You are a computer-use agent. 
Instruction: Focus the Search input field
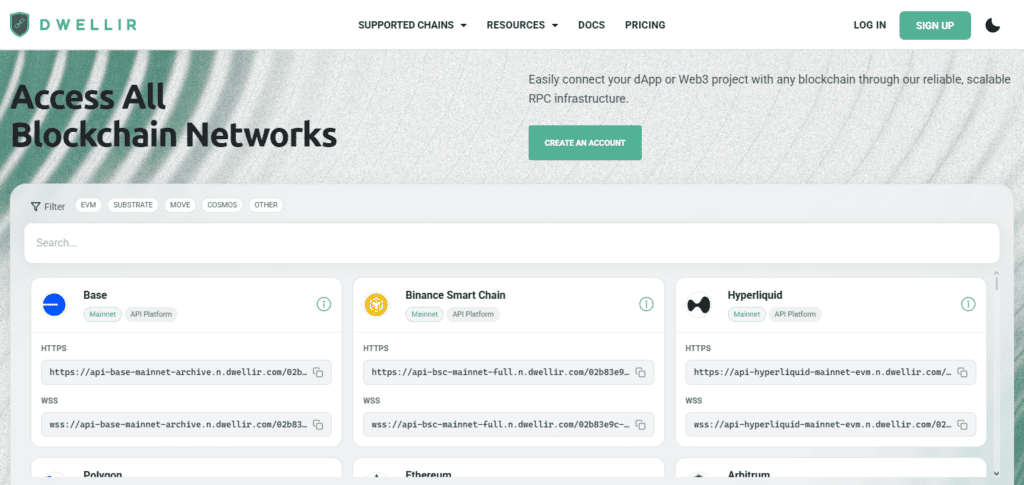pyautogui.click(x=511, y=243)
